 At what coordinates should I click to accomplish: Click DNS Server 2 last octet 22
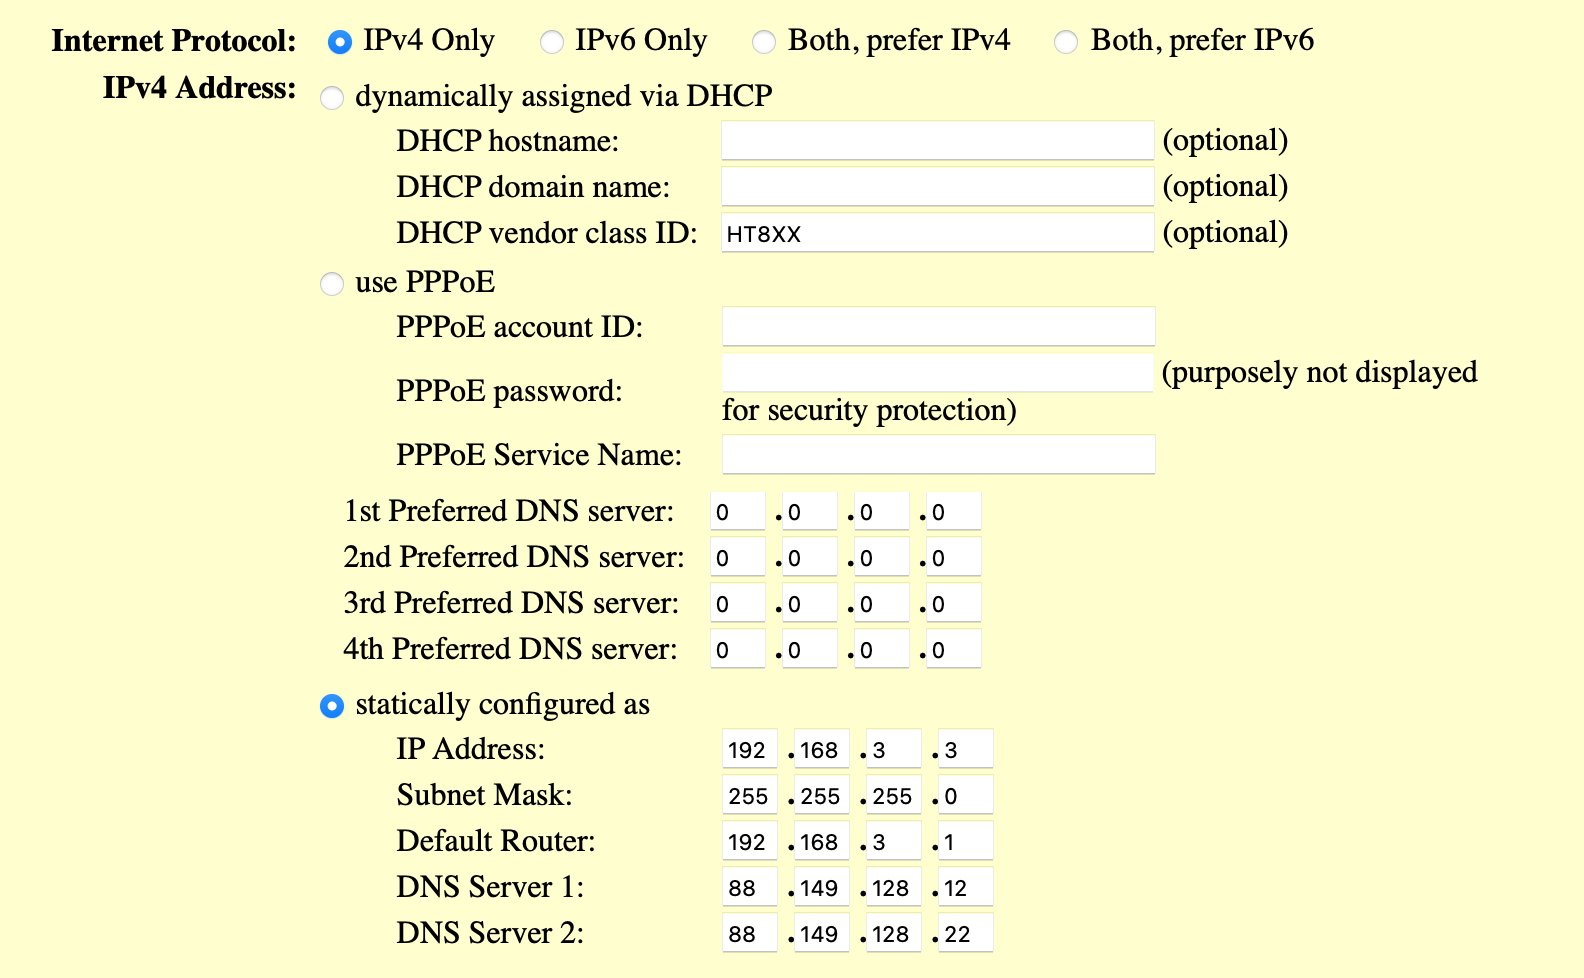pos(965,934)
